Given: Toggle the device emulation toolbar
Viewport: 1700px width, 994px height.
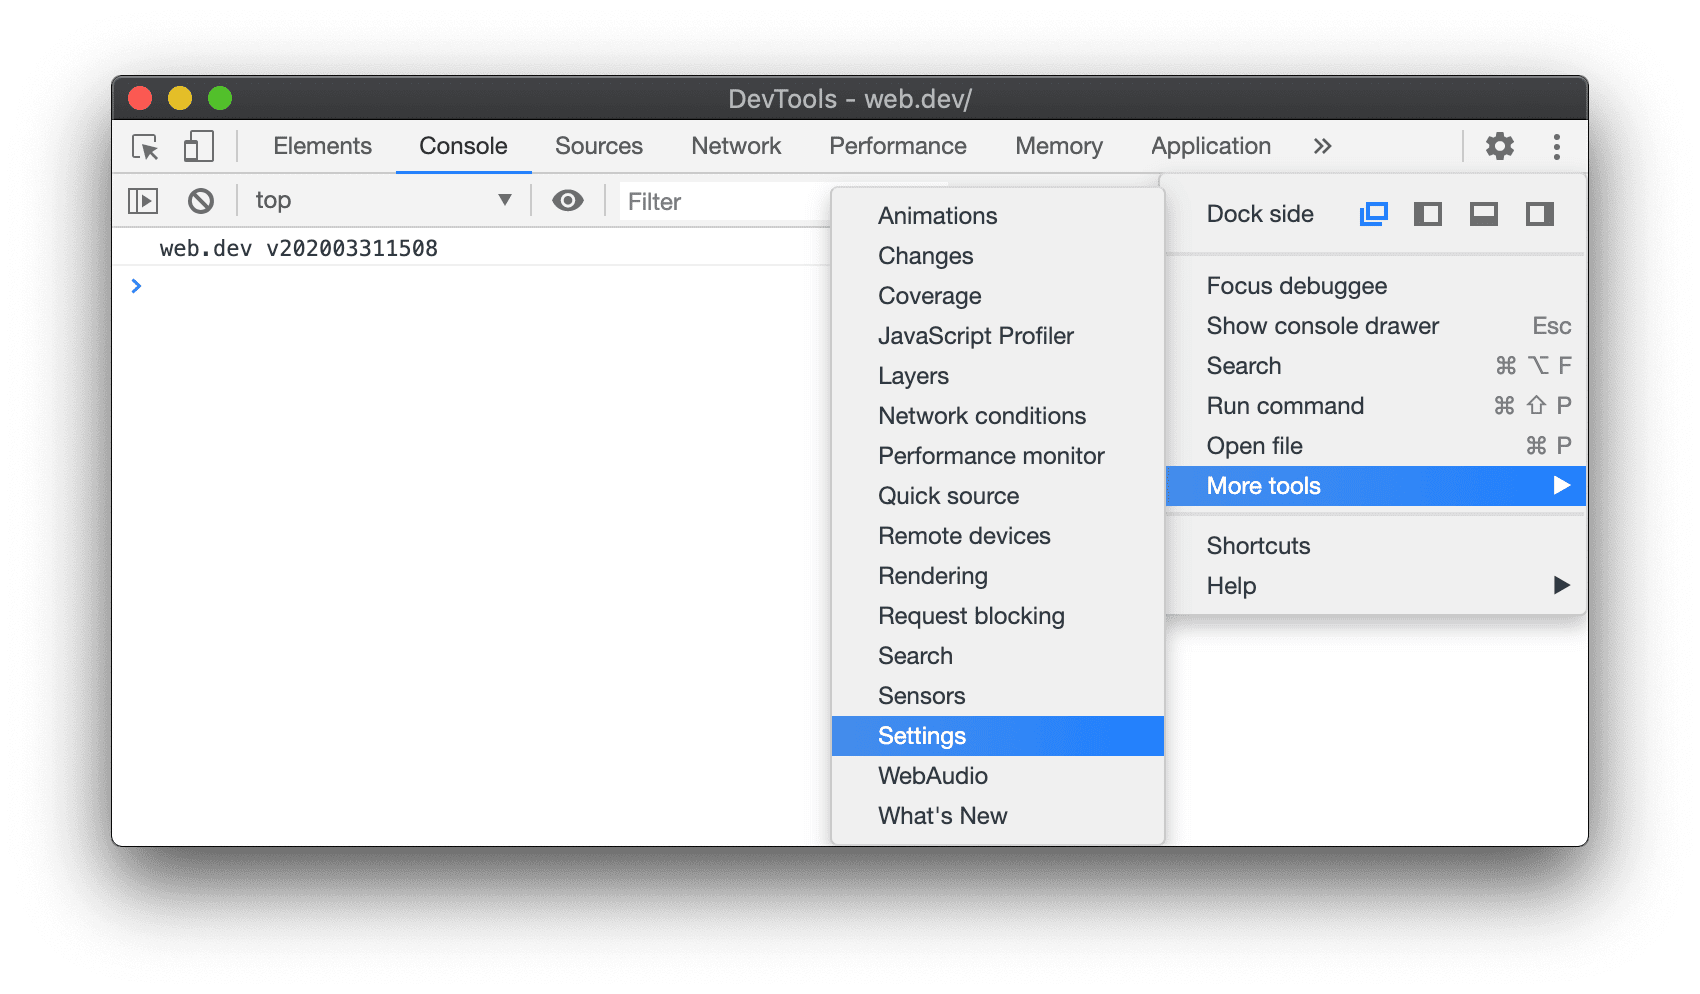Looking at the screenshot, I should click(x=197, y=146).
